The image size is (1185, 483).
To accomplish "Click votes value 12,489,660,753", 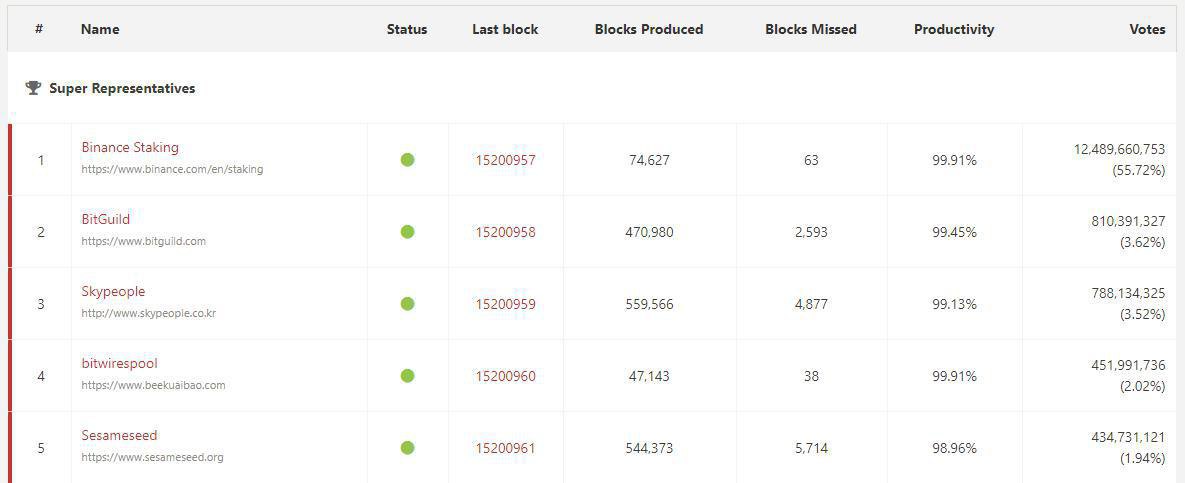I will (x=1119, y=150).
